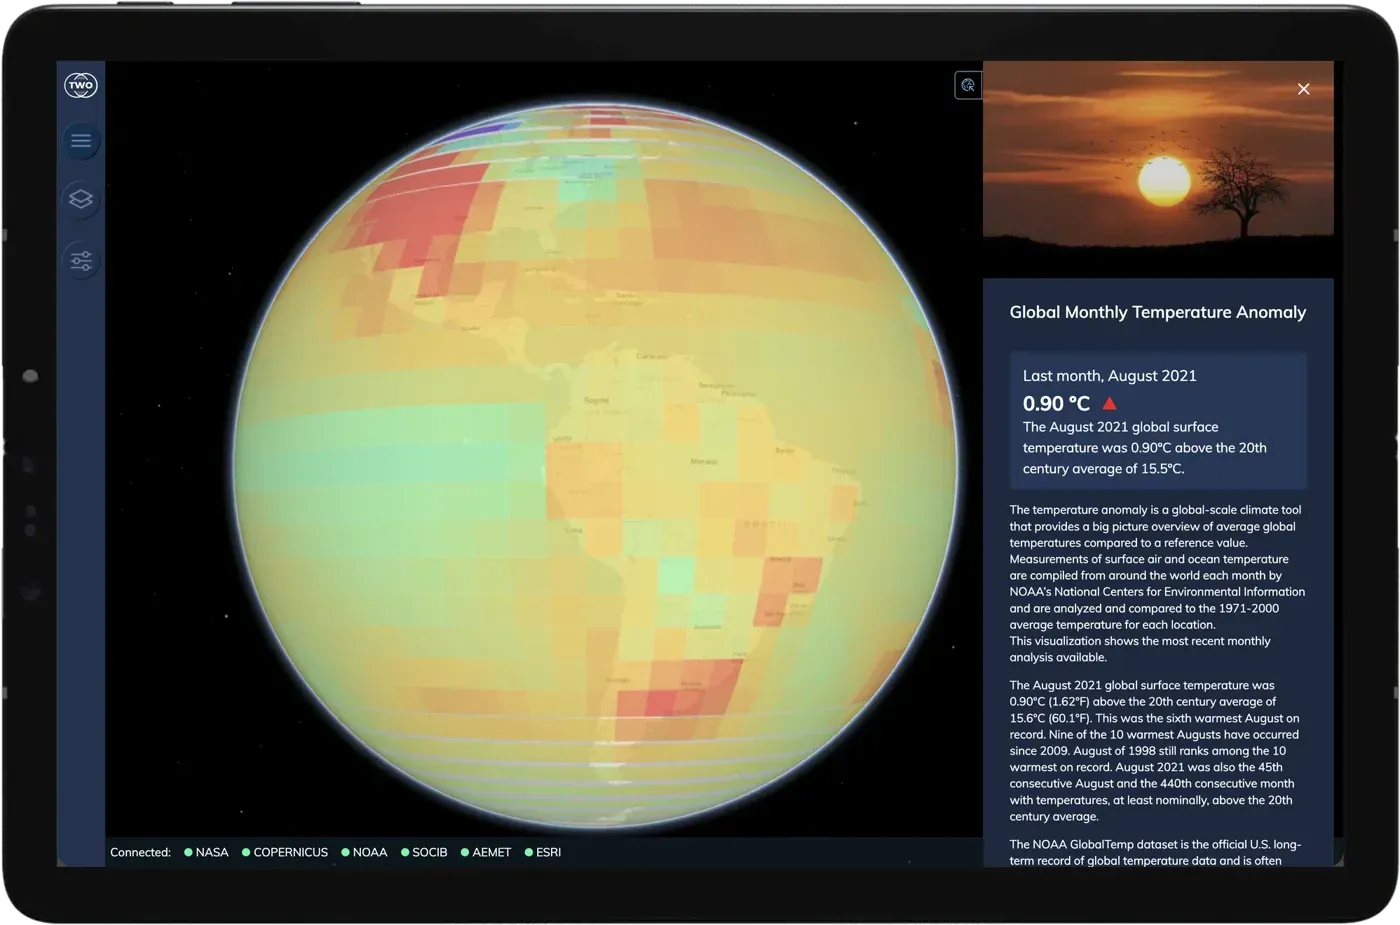Viewport: 1400px width, 925px height.
Task: Select the NOAA connection status entry
Action: pyautogui.click(x=364, y=852)
